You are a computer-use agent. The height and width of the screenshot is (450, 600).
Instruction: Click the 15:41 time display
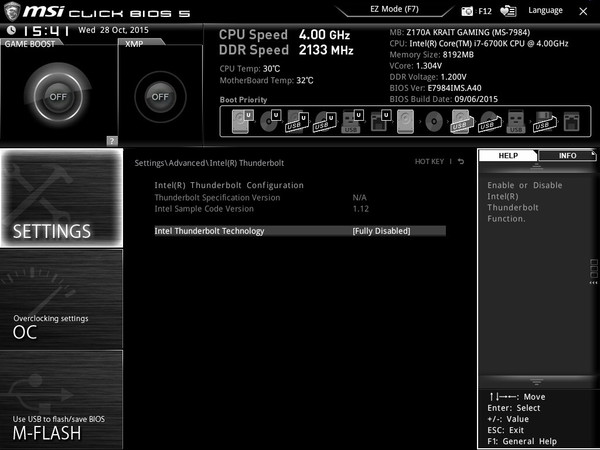coord(46,31)
